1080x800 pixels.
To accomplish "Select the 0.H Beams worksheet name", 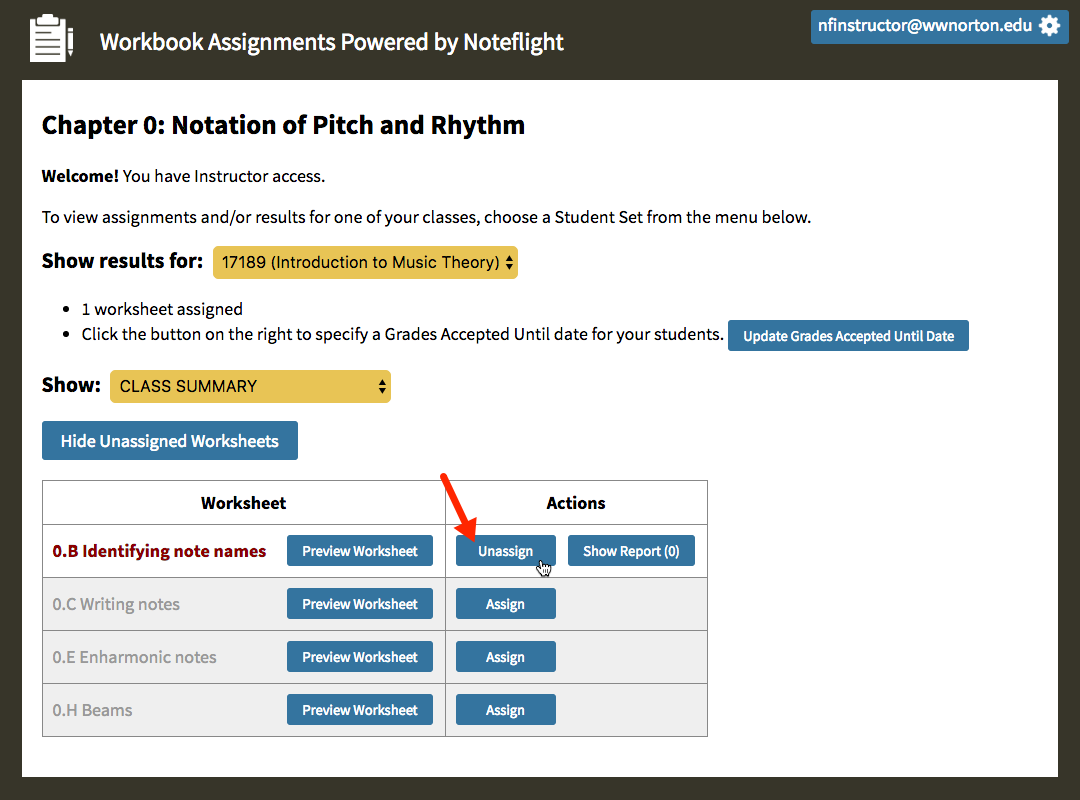I will click(93, 710).
